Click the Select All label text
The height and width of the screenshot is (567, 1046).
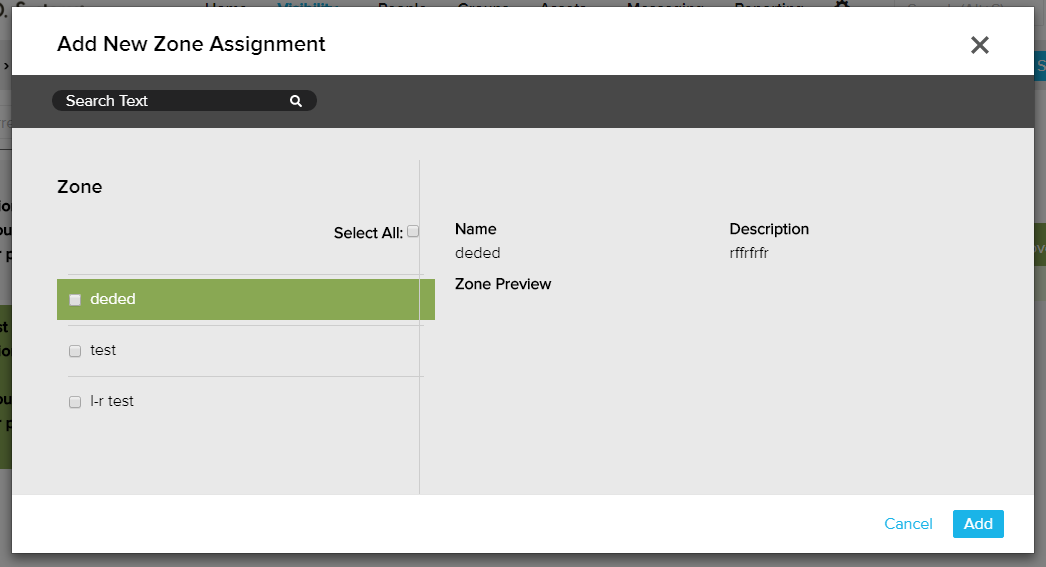(367, 233)
